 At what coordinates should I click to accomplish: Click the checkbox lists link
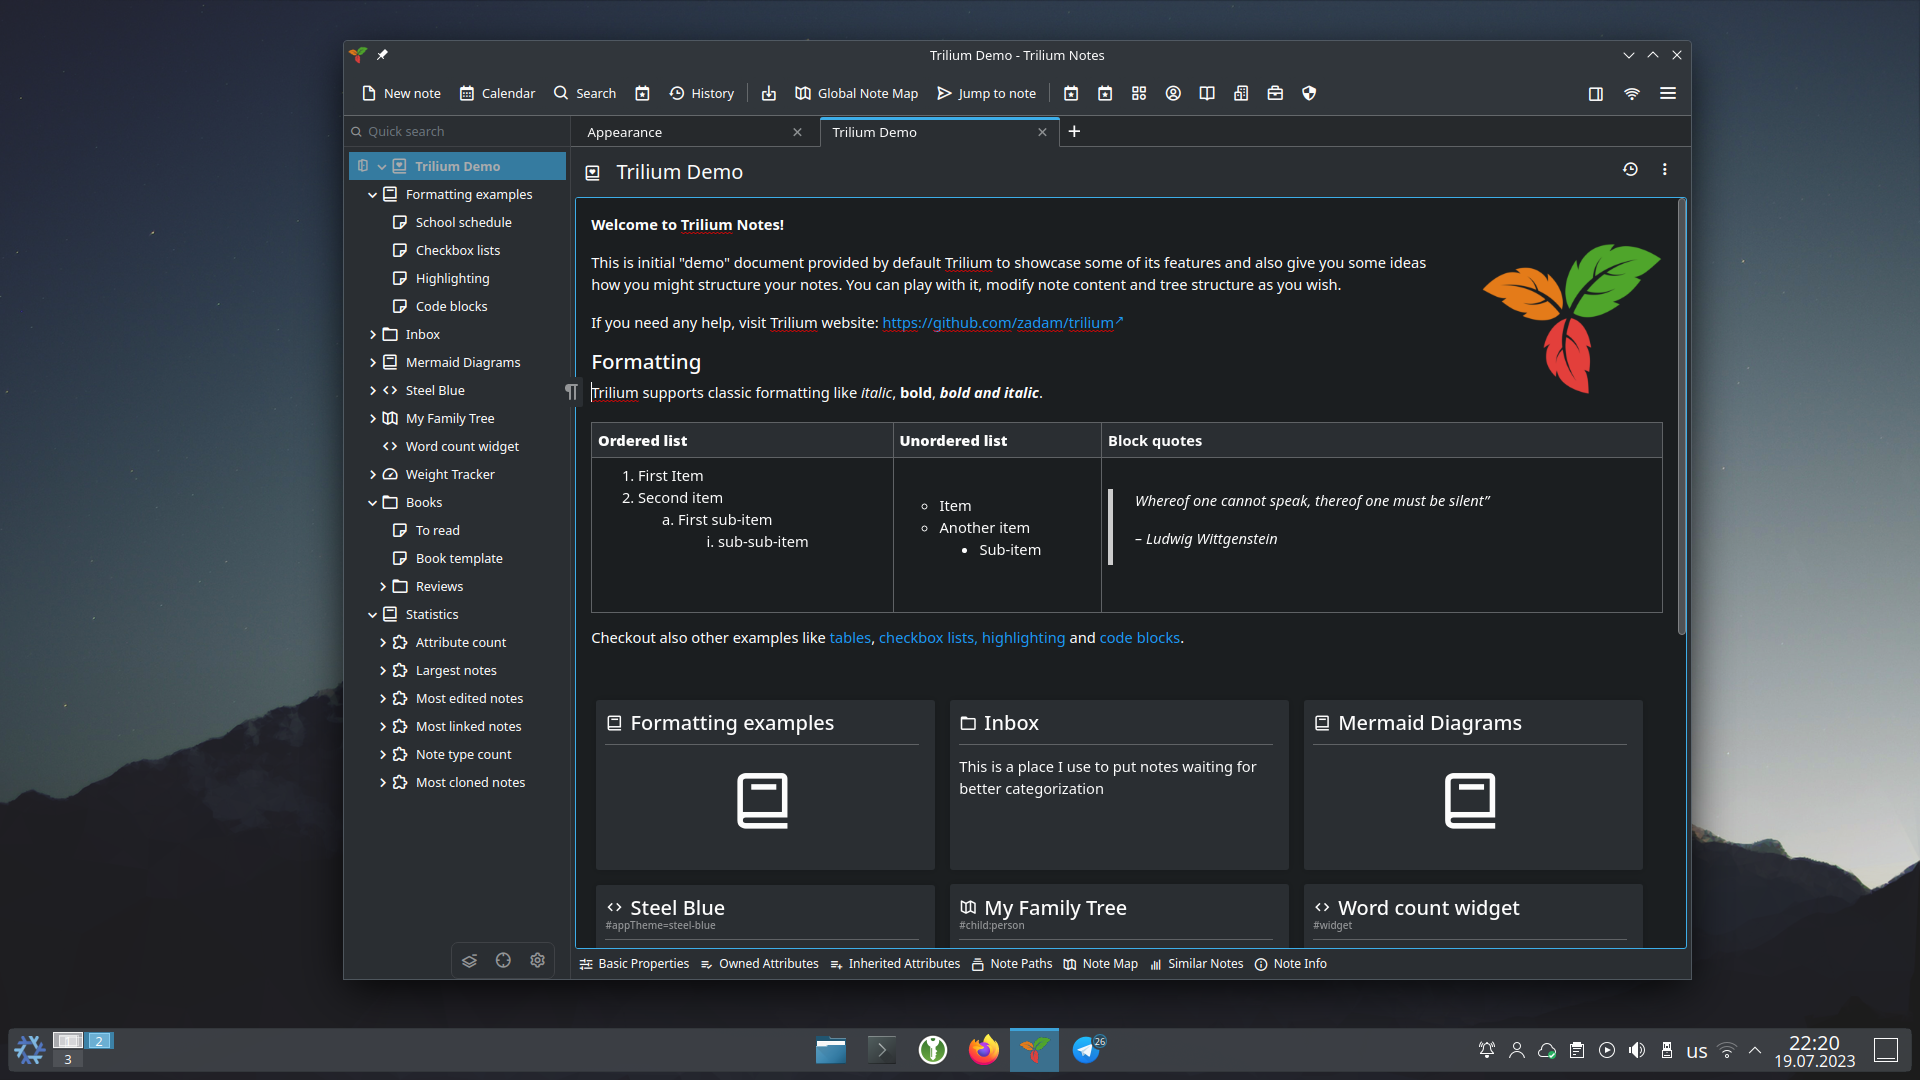pos(925,638)
